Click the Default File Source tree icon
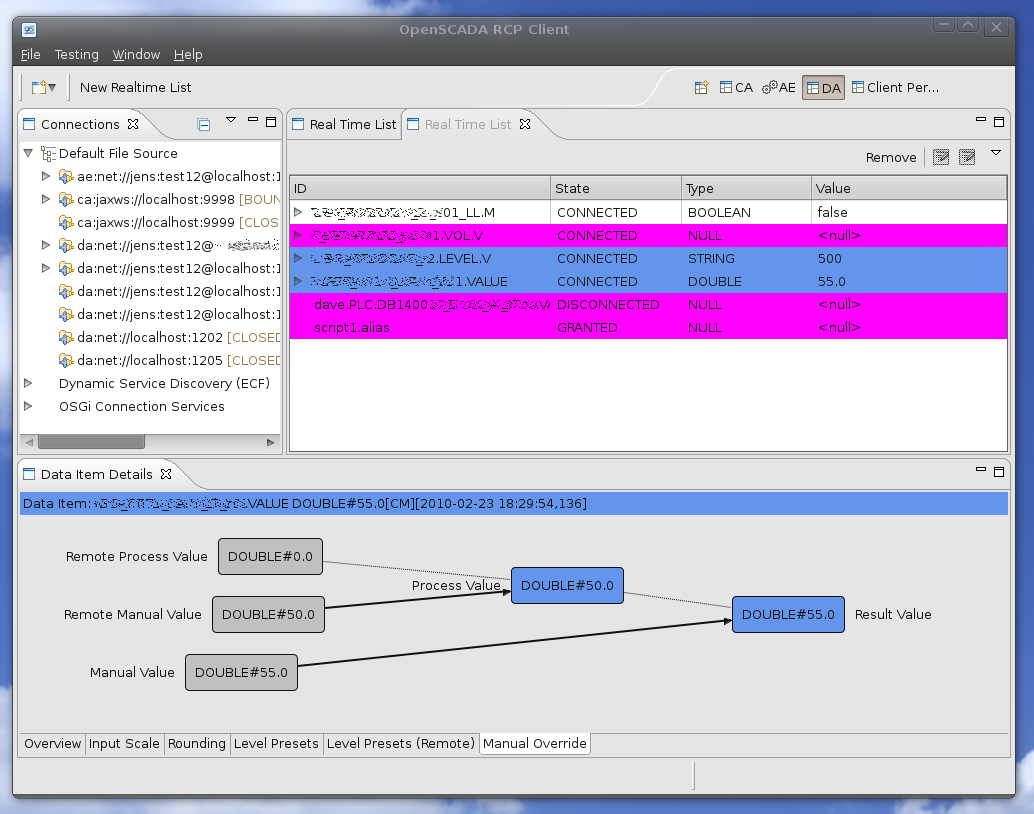The height and width of the screenshot is (814, 1034). tap(48, 154)
